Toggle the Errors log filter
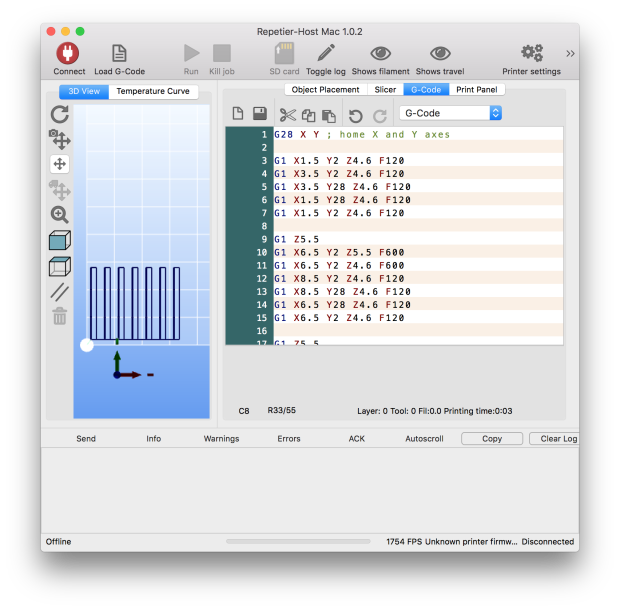Image resolution: width=620 pixels, height=610 pixels. (289, 439)
